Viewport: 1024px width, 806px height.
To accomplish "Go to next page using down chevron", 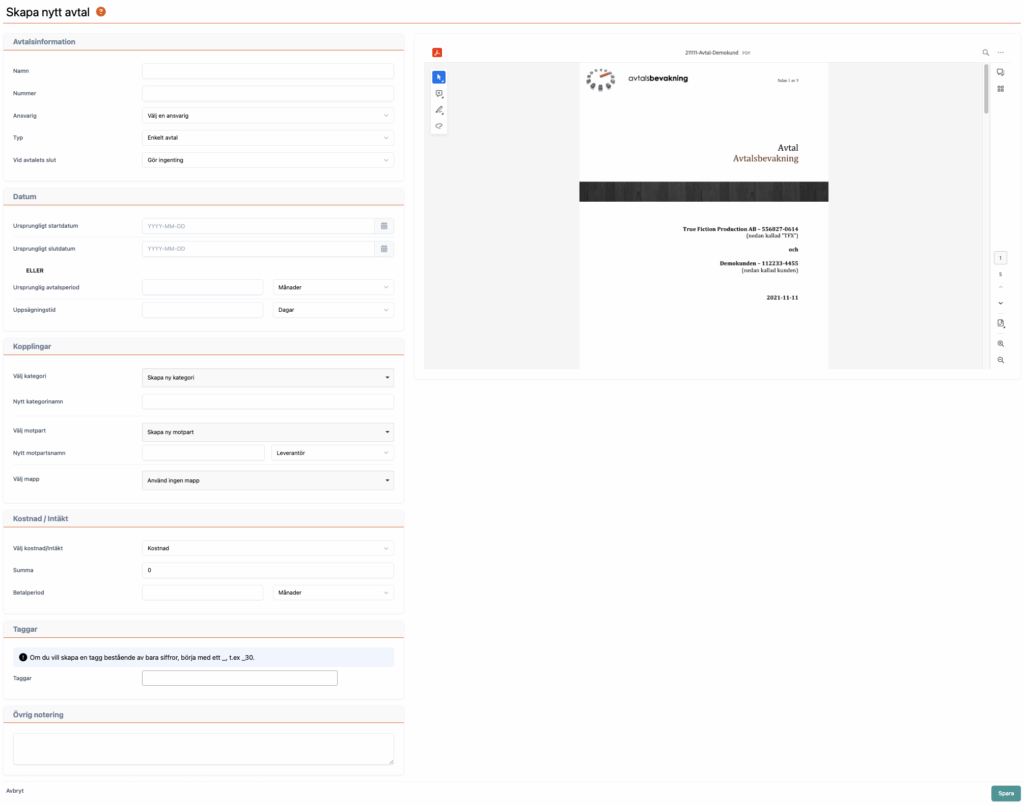I will (1001, 303).
